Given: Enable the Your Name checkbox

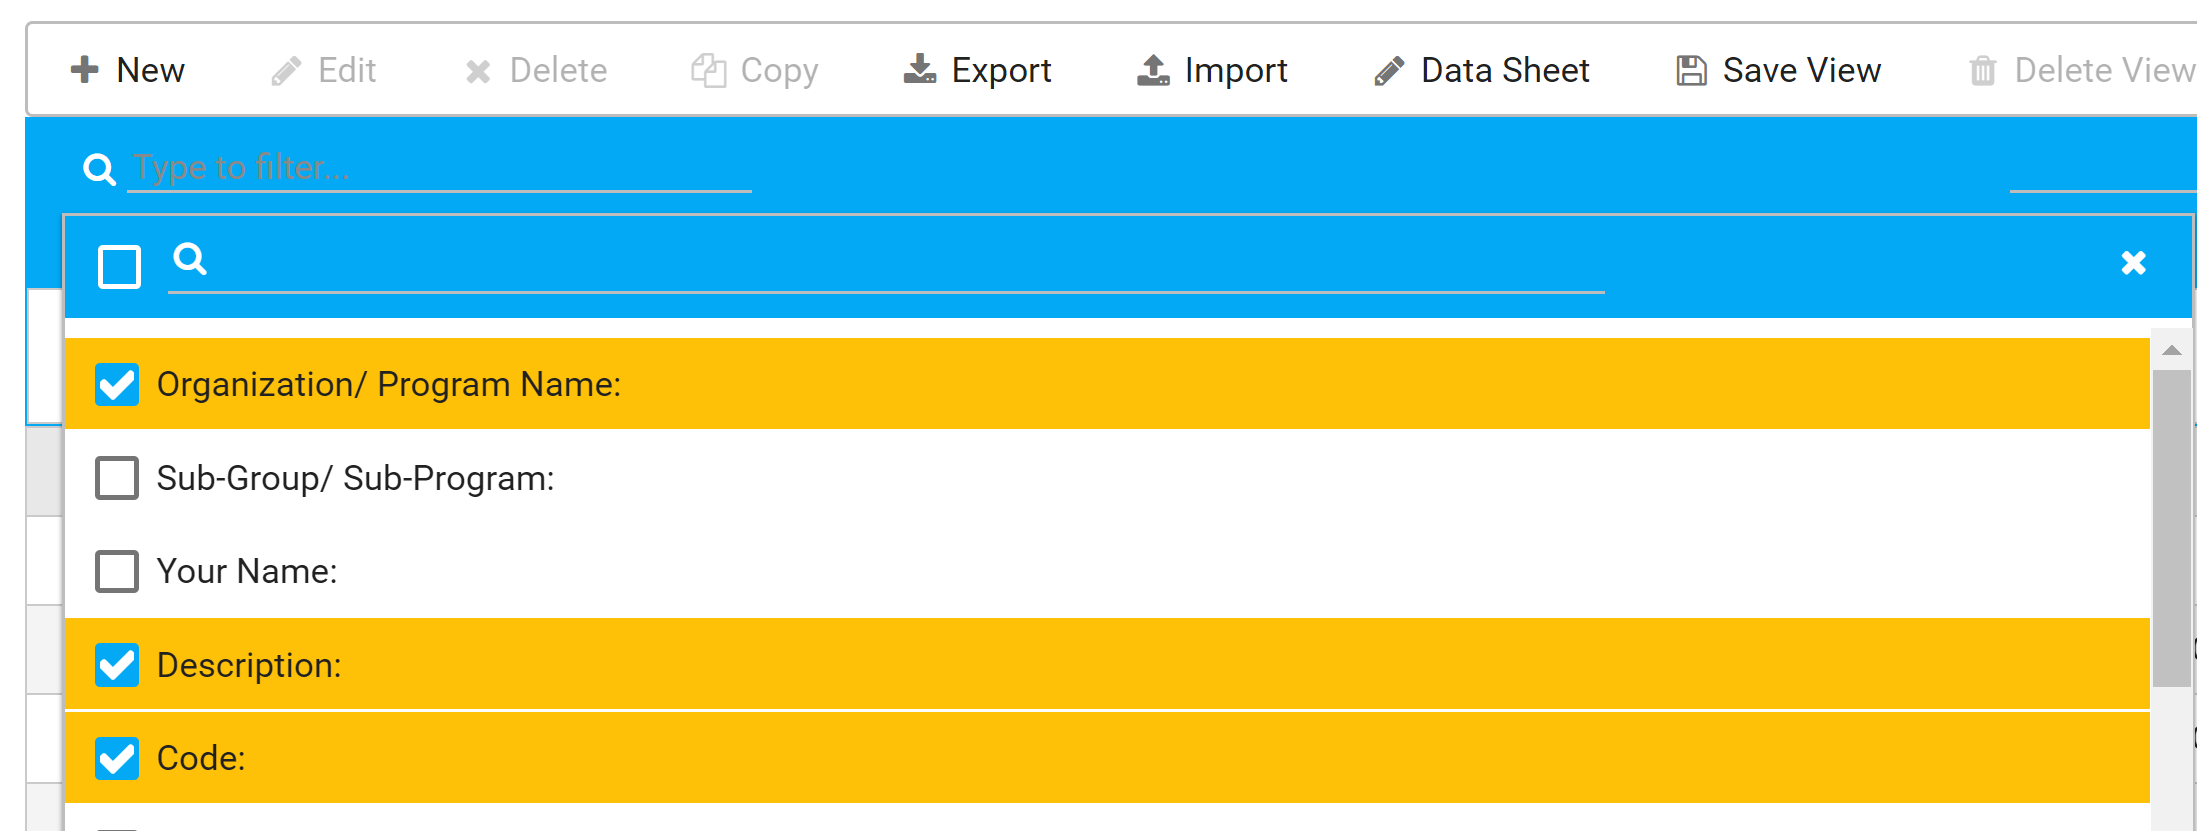Looking at the screenshot, I should click(x=117, y=571).
